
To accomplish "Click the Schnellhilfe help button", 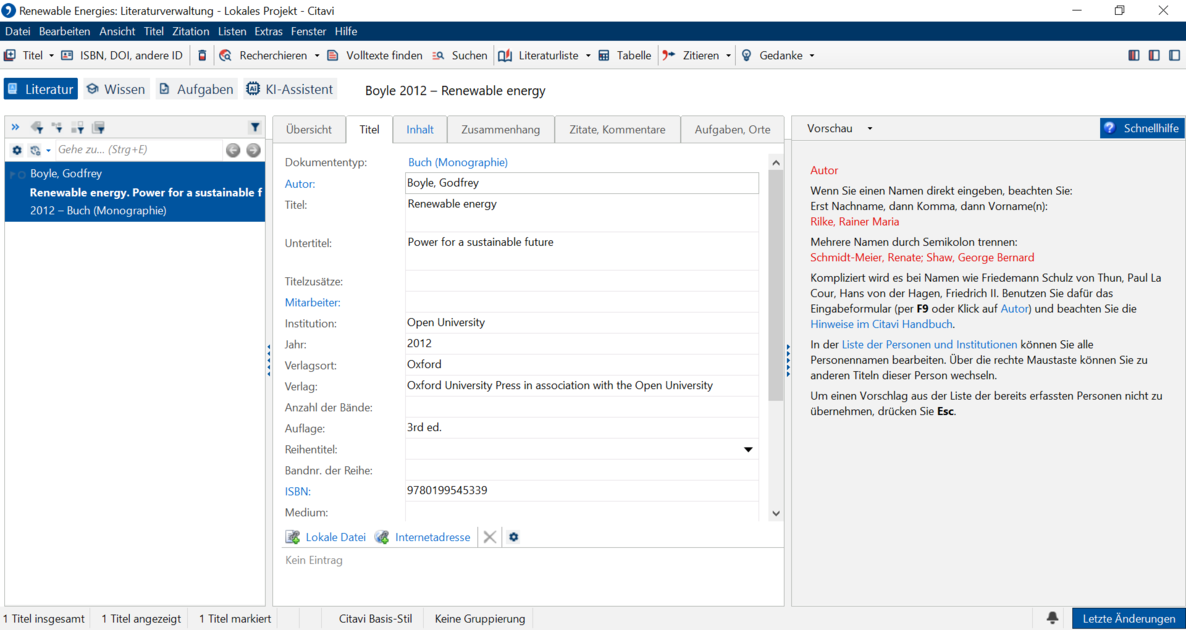I will (1142, 128).
